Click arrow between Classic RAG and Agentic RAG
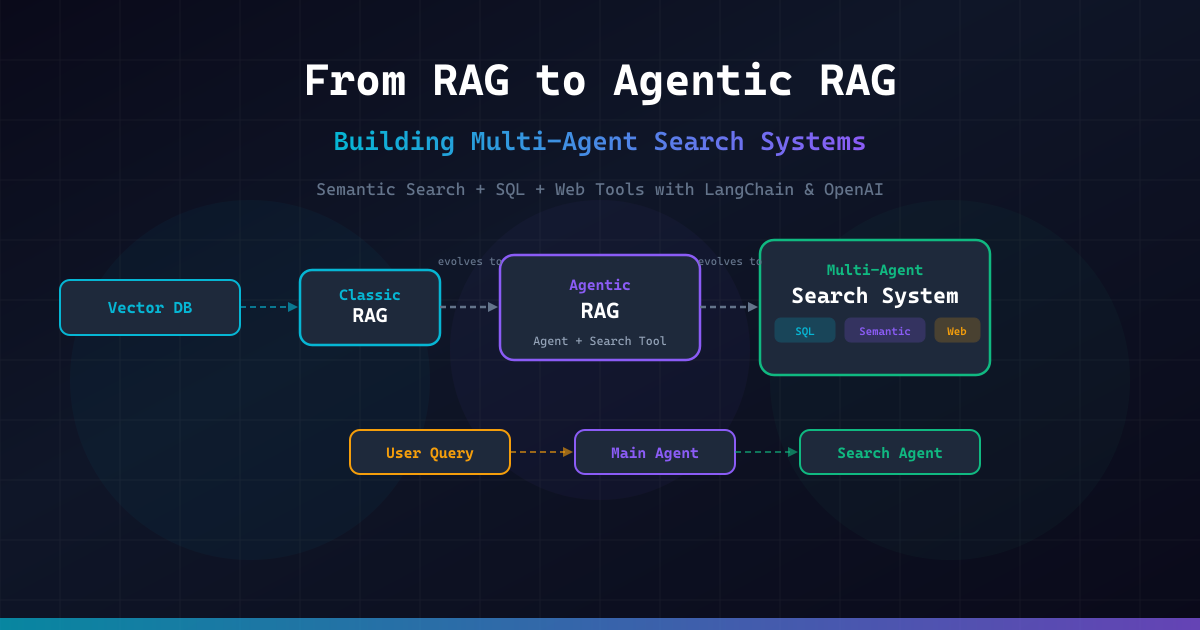Screen dimensions: 1200x630 coord(469,307)
